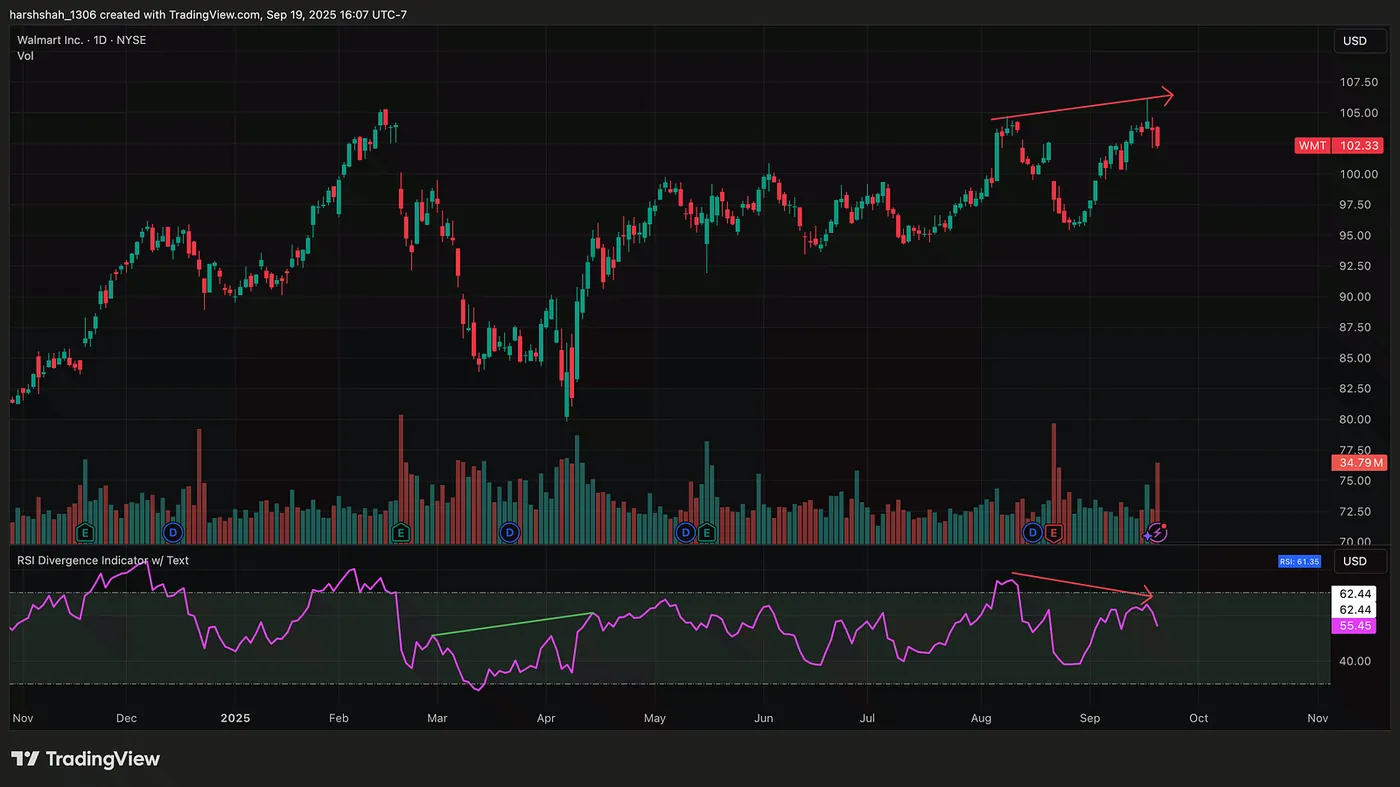The height and width of the screenshot is (787, 1400).
Task: Click the Oct label on the time axis
Action: pyautogui.click(x=1198, y=718)
